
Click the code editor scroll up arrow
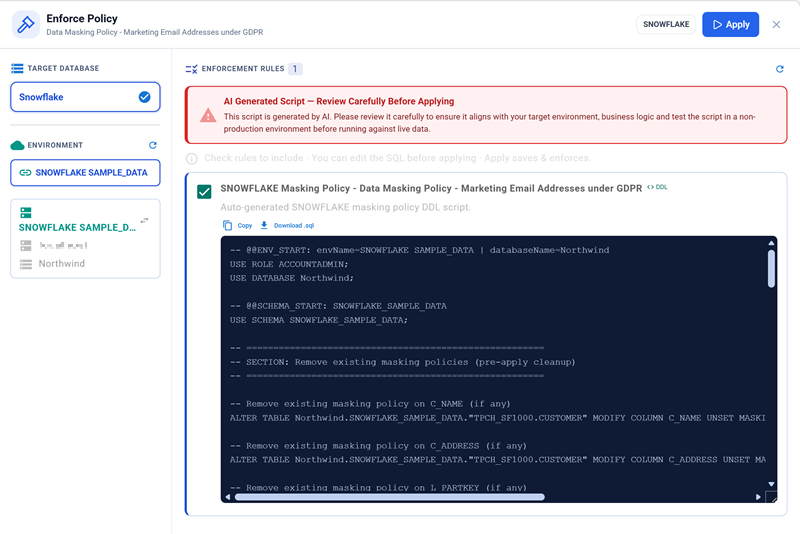pos(771,243)
